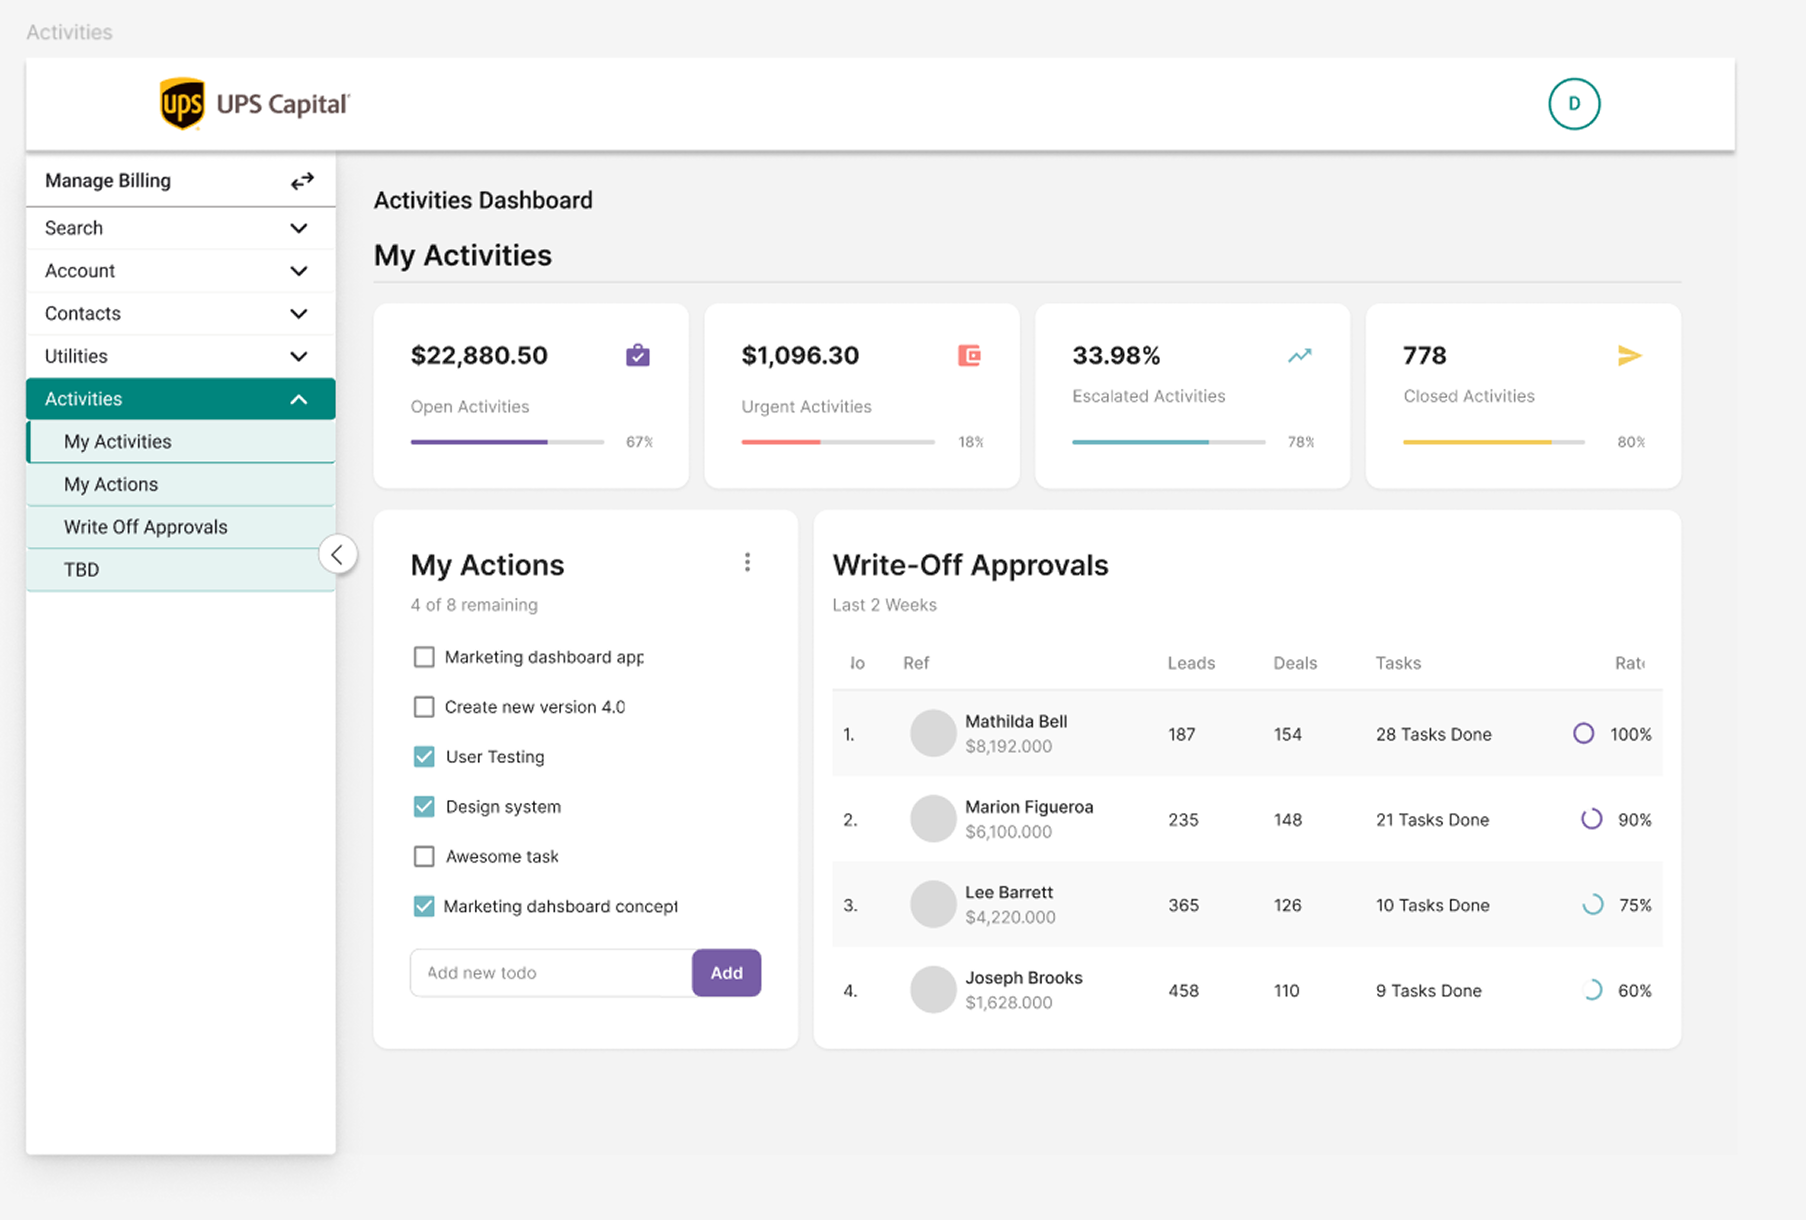Viewport: 1806px width, 1220px height.
Task: Click the Manage Billing header
Action: [180, 181]
